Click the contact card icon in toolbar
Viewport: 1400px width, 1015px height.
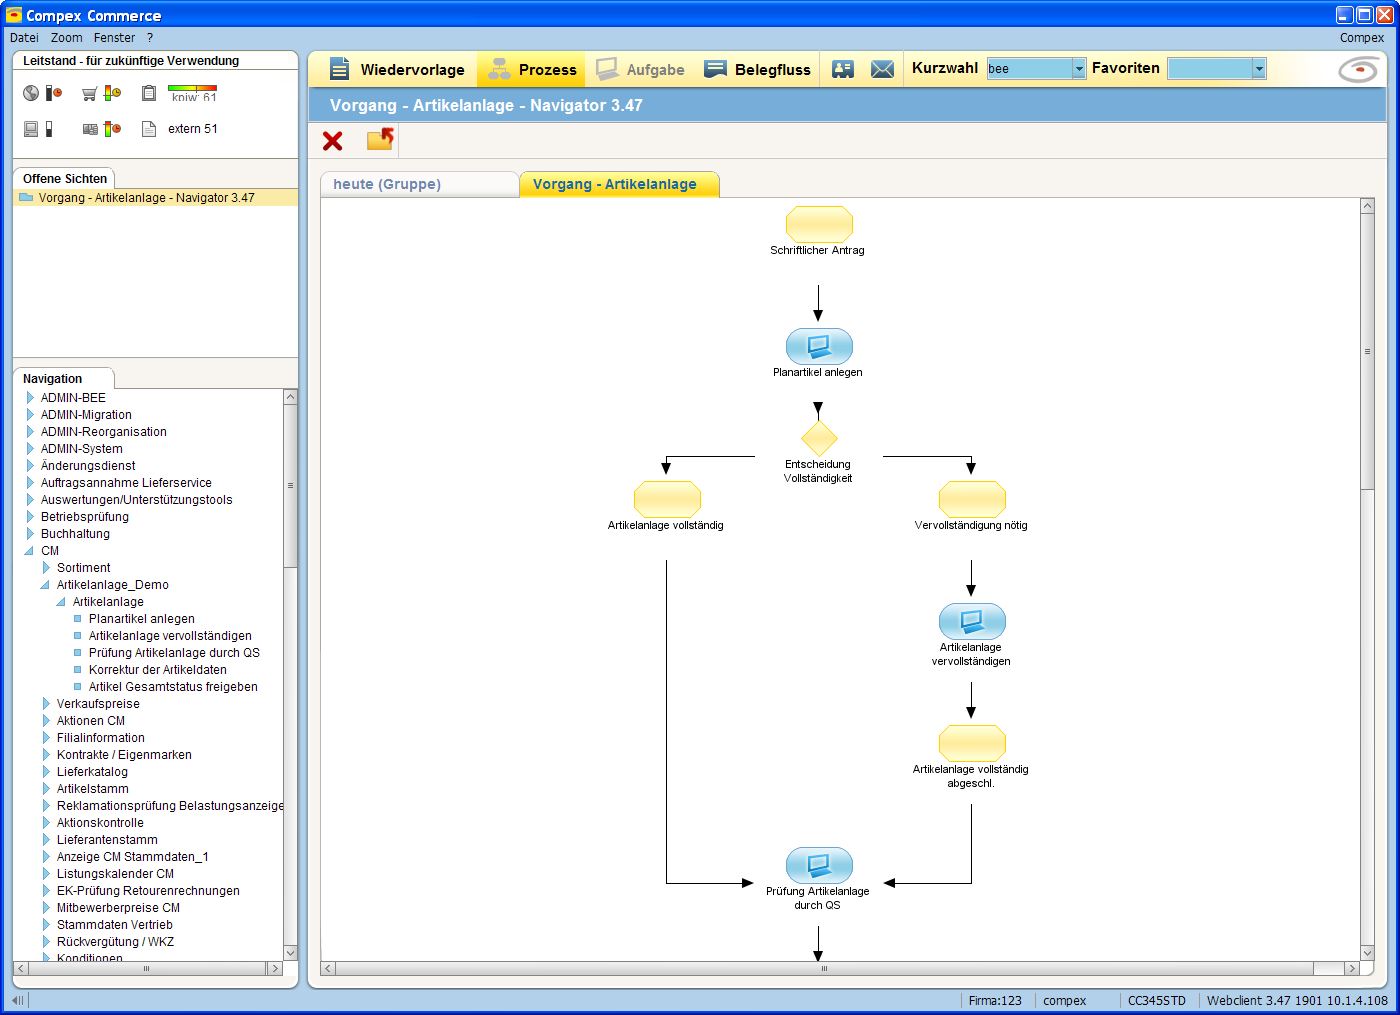(843, 69)
